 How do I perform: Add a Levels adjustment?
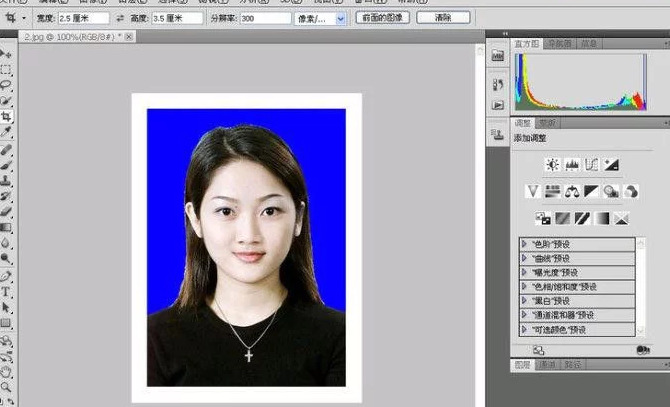click(572, 164)
